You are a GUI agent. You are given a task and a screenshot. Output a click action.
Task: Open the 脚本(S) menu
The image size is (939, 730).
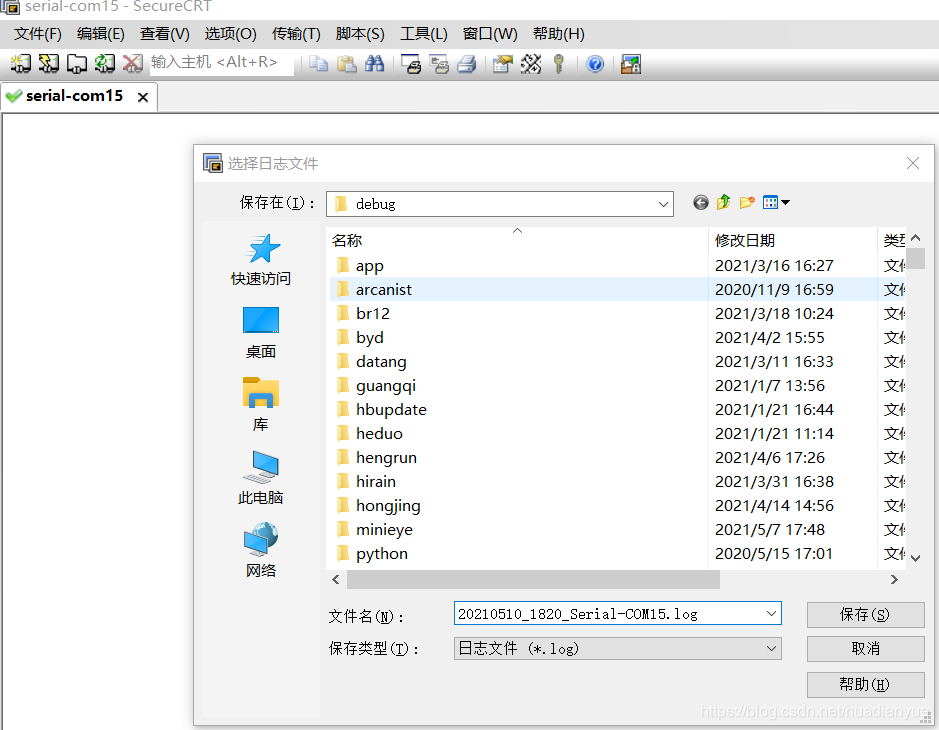pos(360,34)
